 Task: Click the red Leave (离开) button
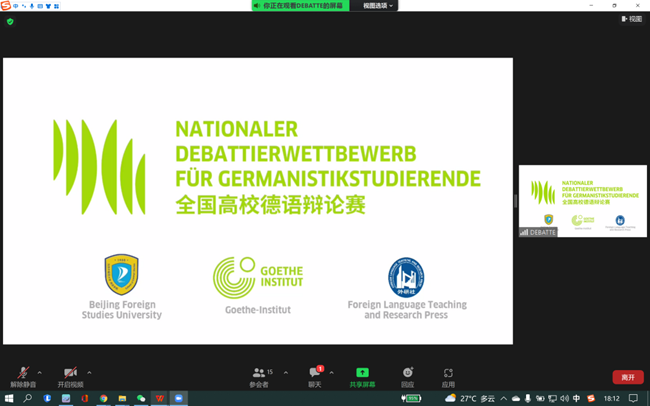[x=628, y=377]
